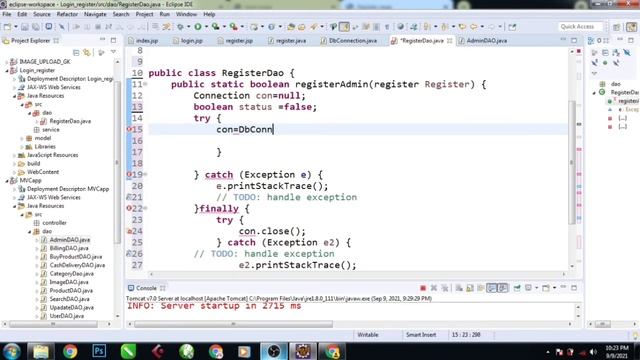Viewport: 640px width, 360px height.
Task: Click the External Tools run icon
Action: click(234, 27)
